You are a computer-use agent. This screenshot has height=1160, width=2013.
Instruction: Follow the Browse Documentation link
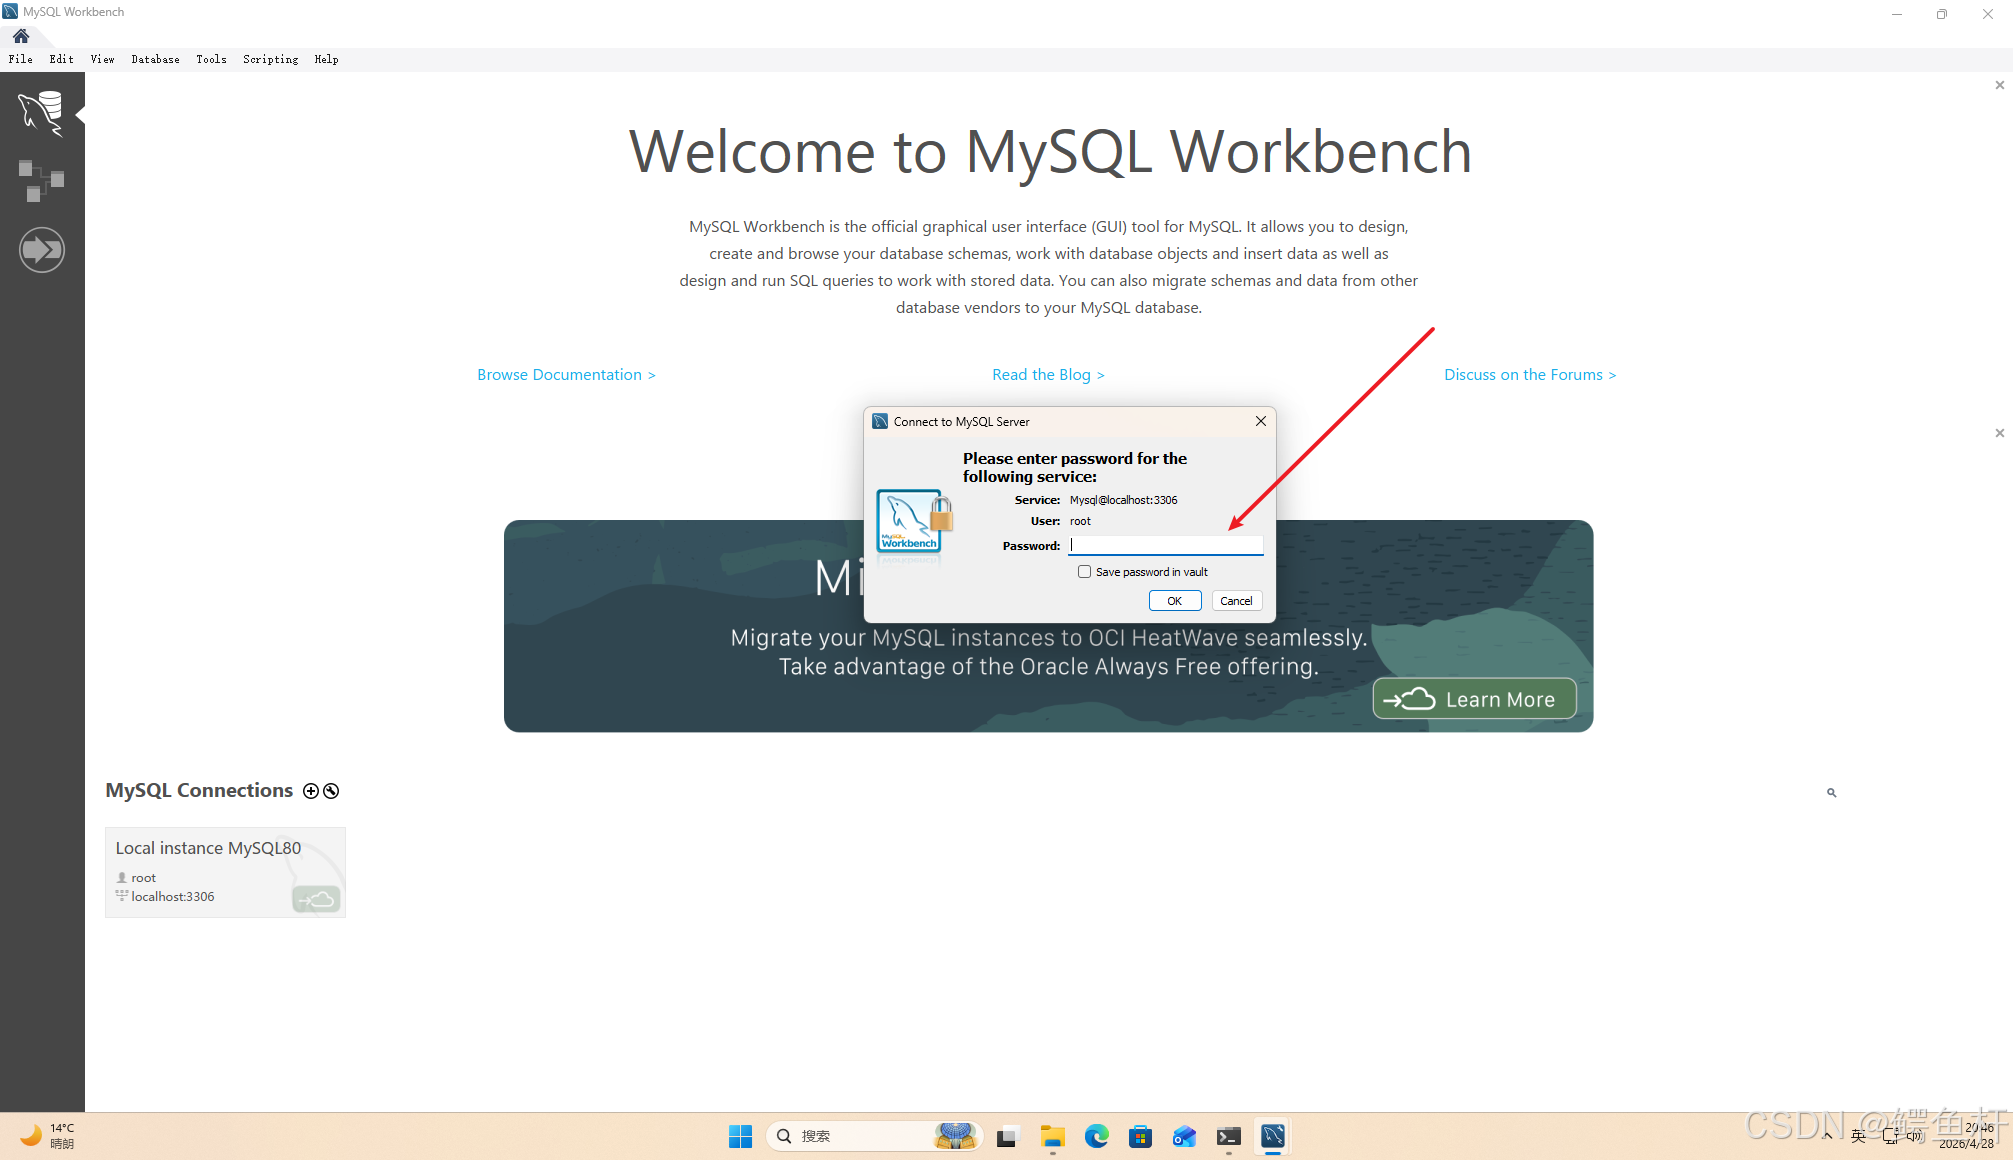566,375
